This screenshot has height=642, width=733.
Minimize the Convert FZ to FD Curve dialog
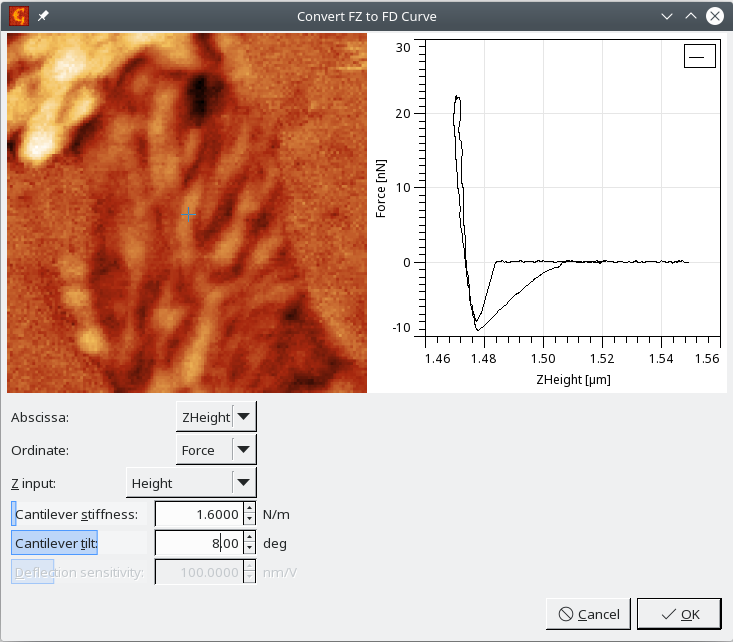click(x=667, y=16)
